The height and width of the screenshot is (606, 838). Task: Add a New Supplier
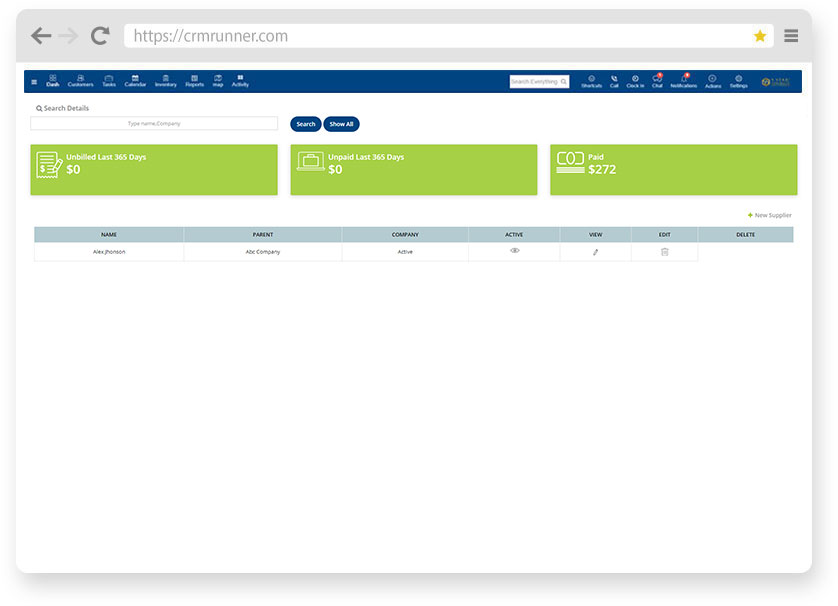tap(770, 215)
